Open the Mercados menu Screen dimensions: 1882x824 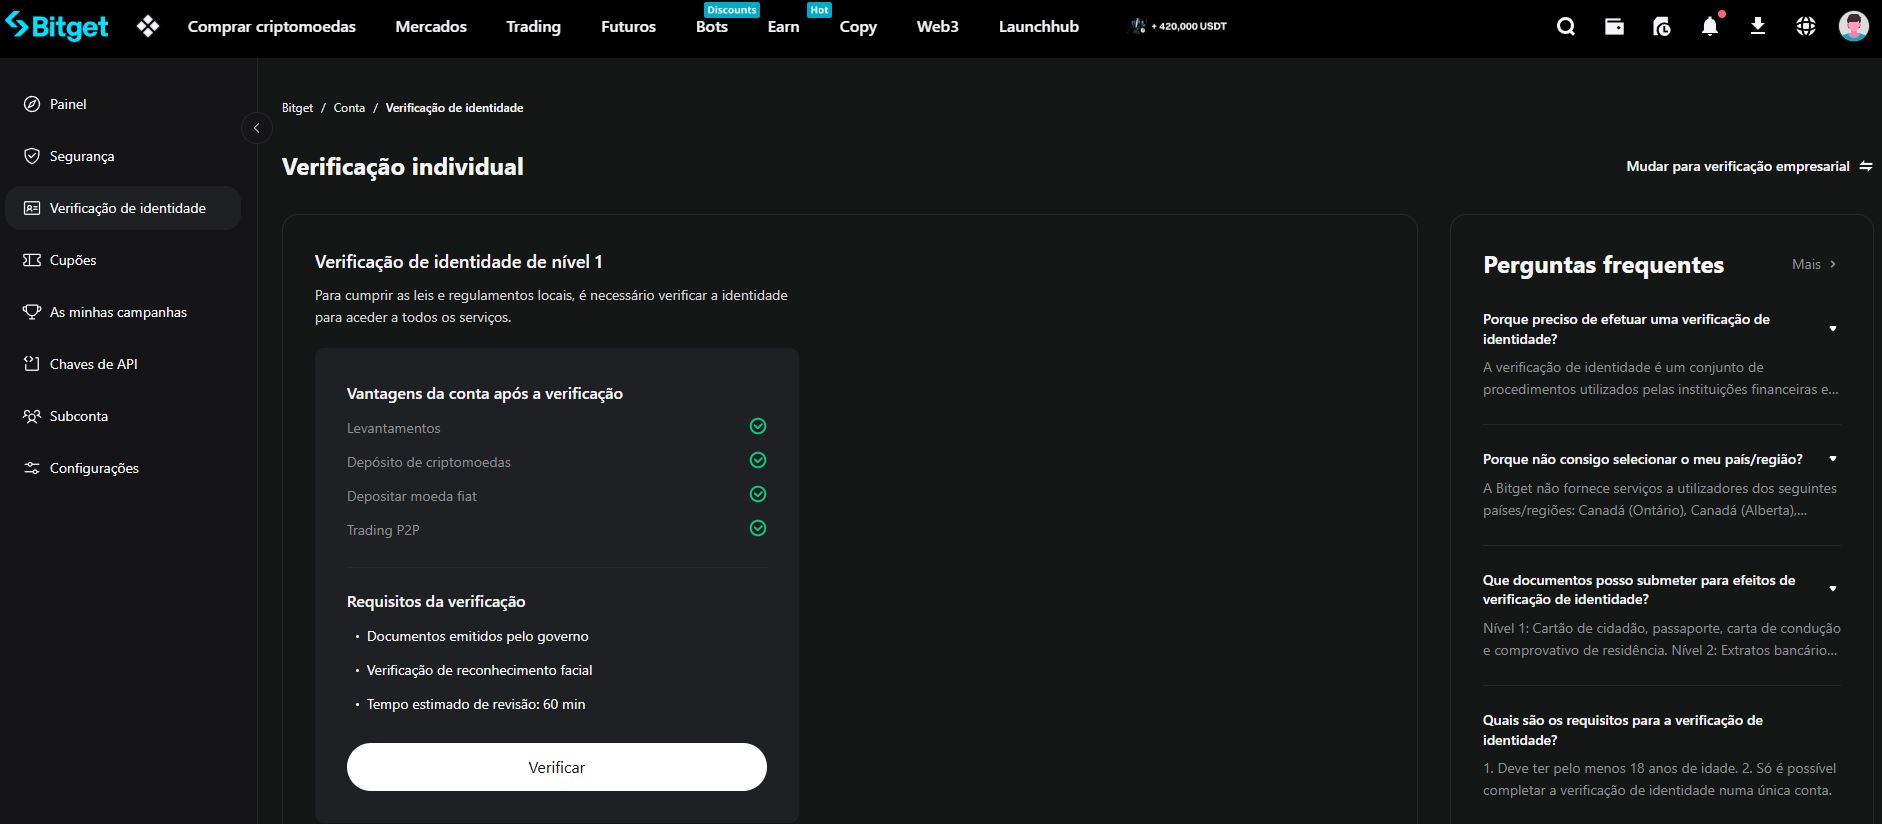click(431, 27)
